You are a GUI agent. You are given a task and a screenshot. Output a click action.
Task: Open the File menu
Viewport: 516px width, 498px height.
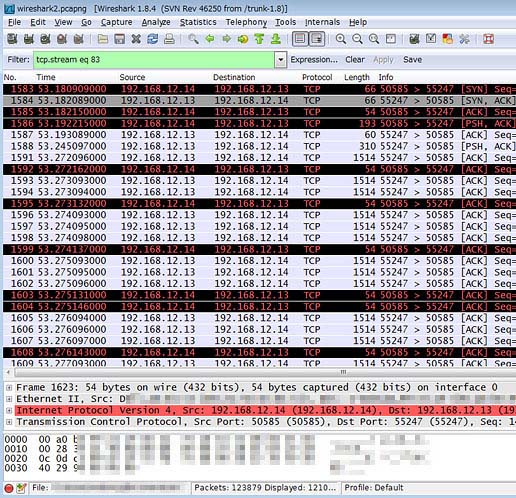coord(14,22)
